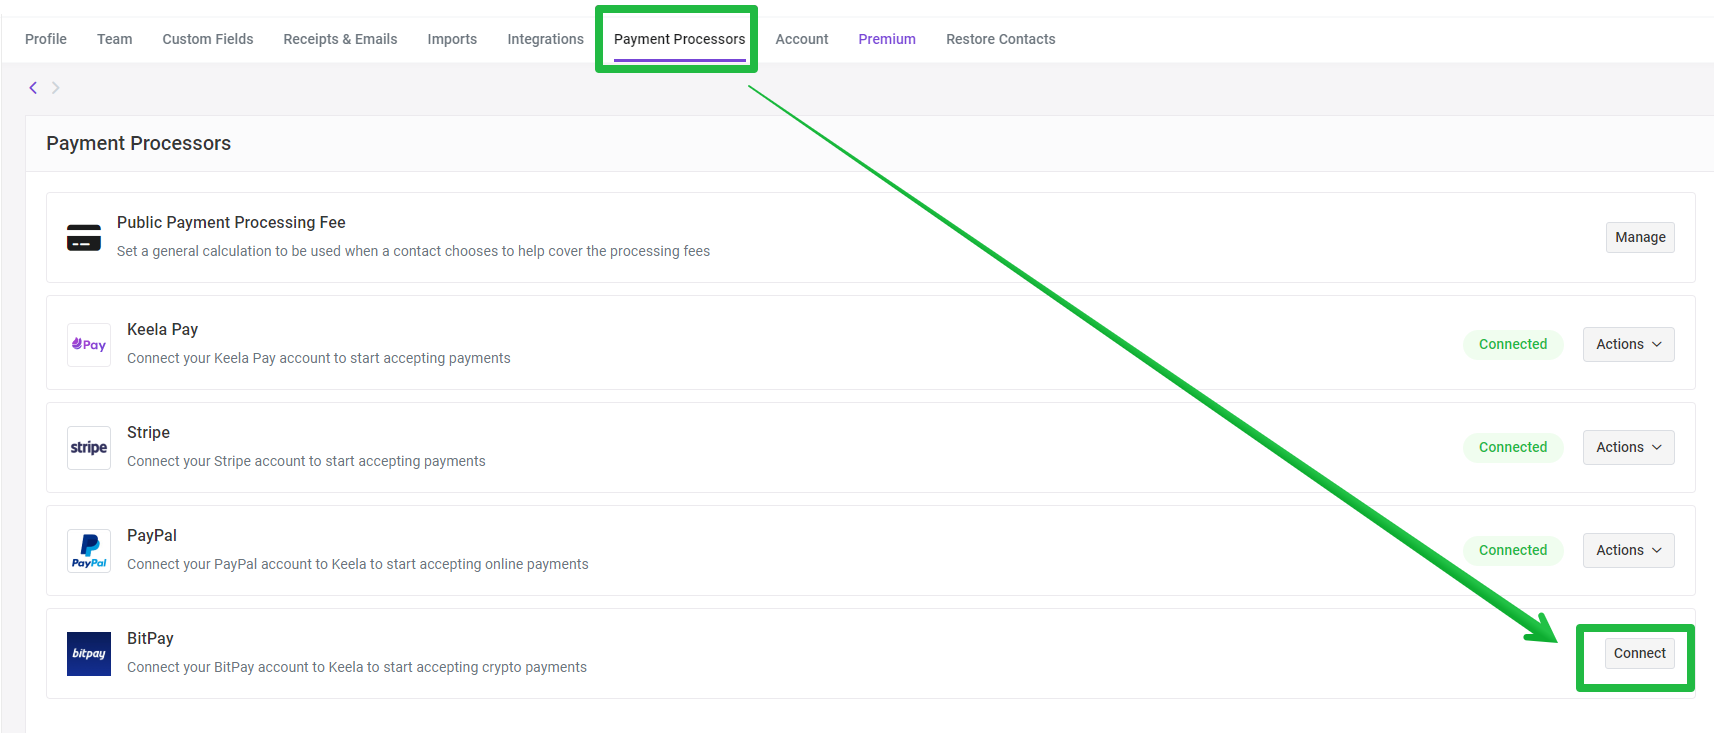This screenshot has width=1714, height=733.
Task: Click the PayPal logo icon
Action: 89,551
